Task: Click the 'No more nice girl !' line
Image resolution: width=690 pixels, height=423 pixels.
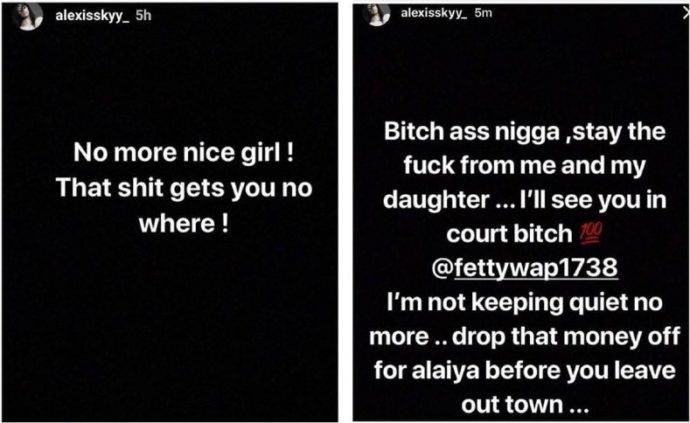Action: tap(184, 153)
